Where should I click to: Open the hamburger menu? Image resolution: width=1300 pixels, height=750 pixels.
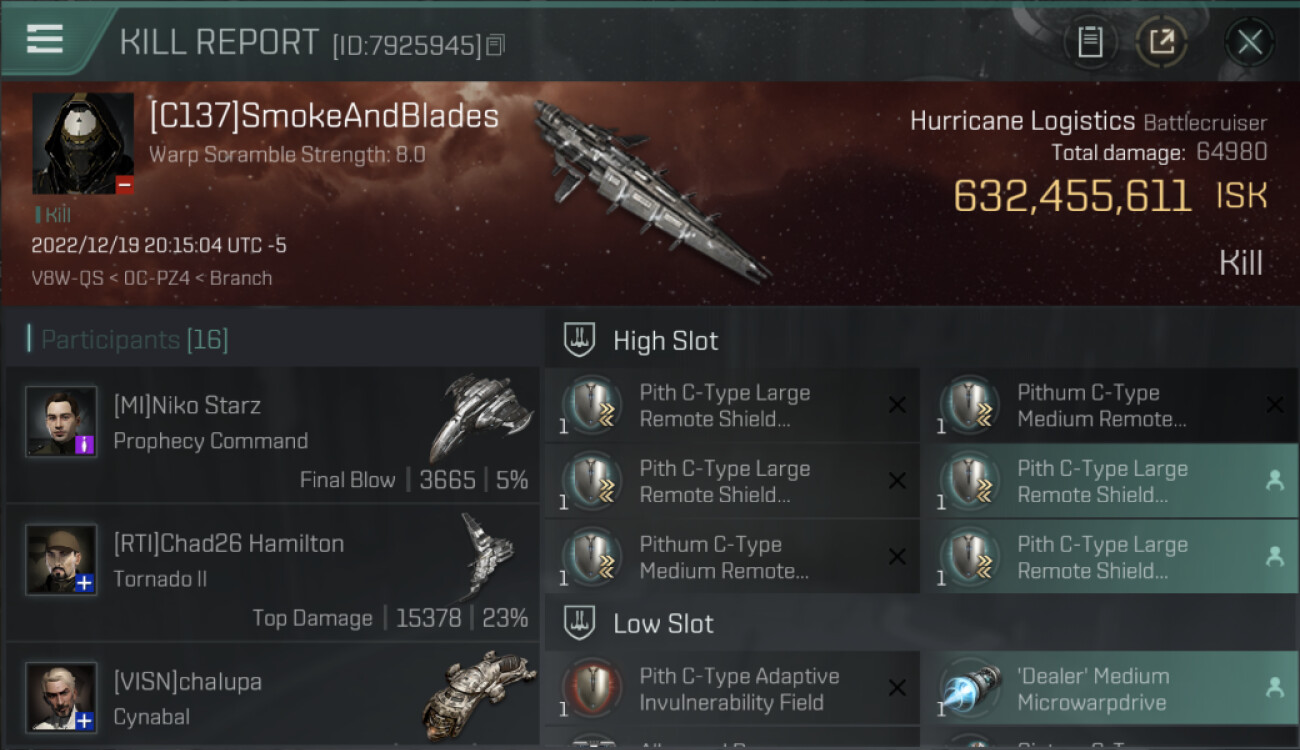[45, 39]
